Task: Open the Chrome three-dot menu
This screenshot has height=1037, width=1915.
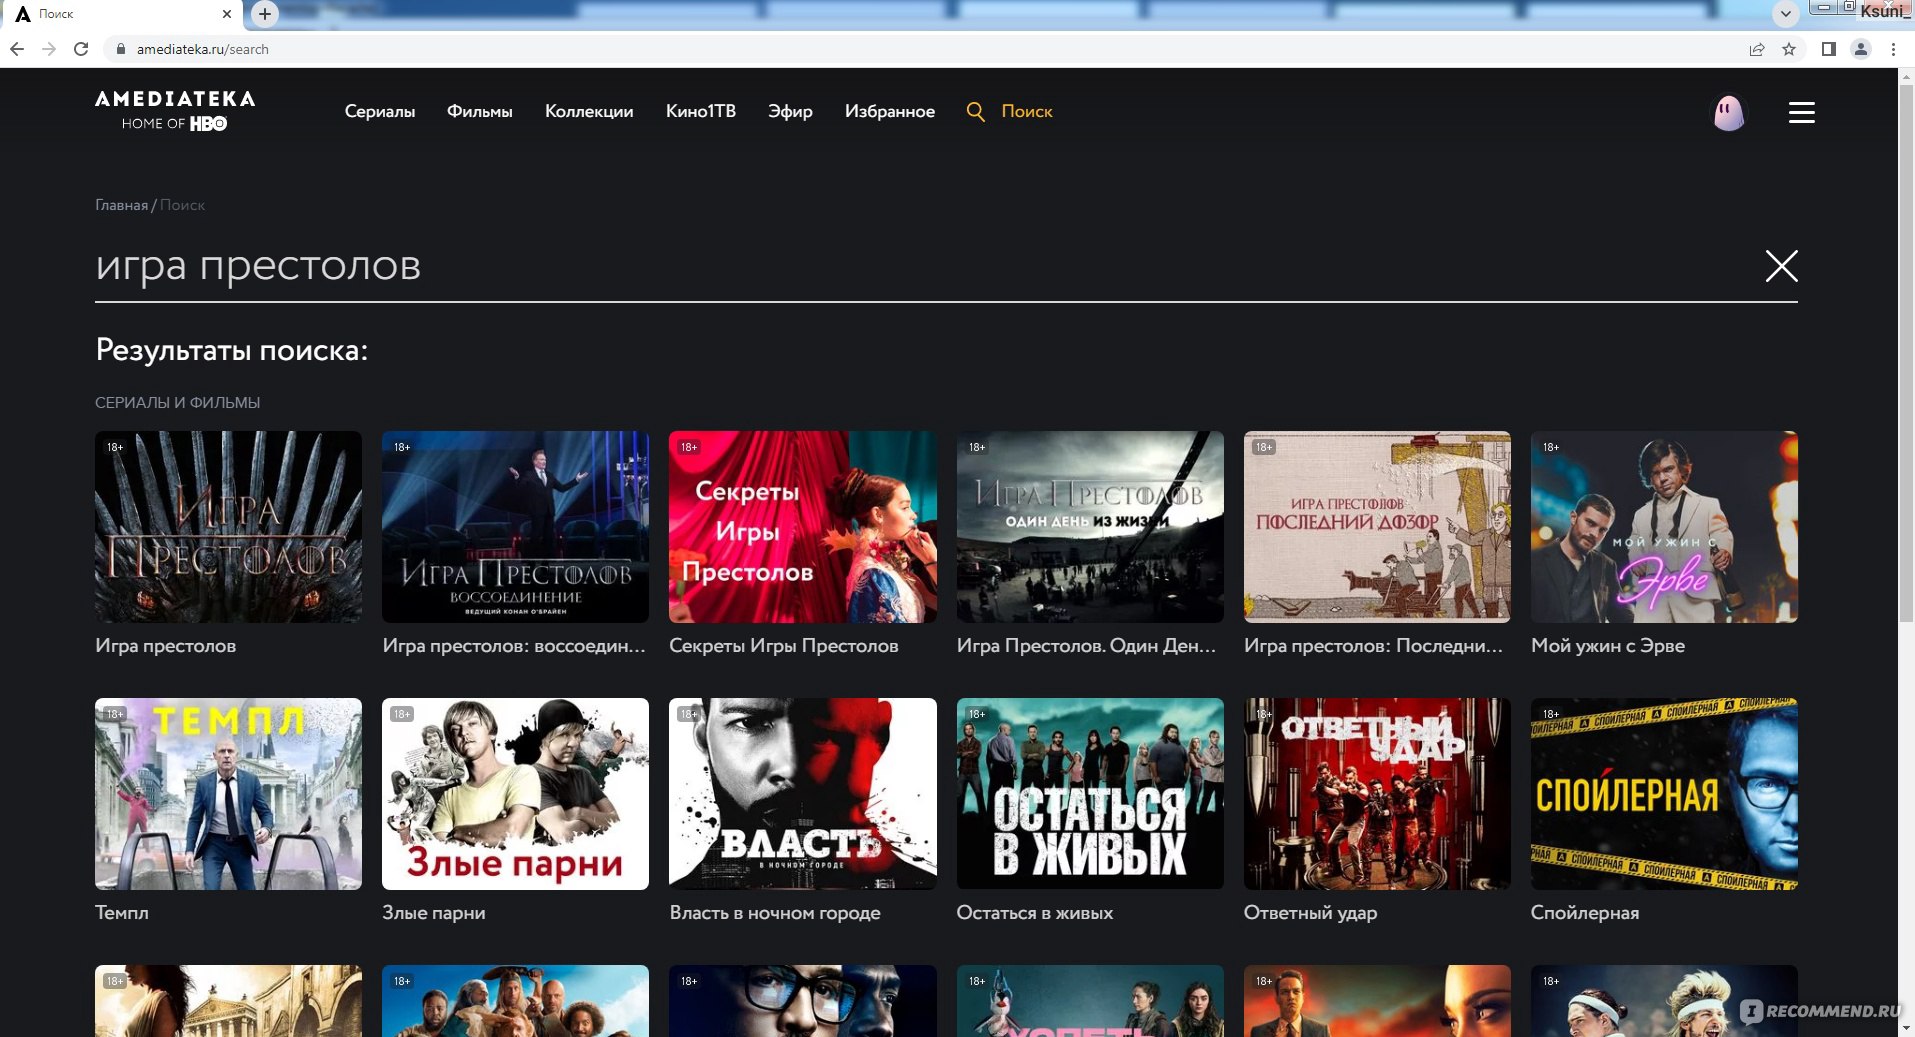Action: pos(1893,49)
